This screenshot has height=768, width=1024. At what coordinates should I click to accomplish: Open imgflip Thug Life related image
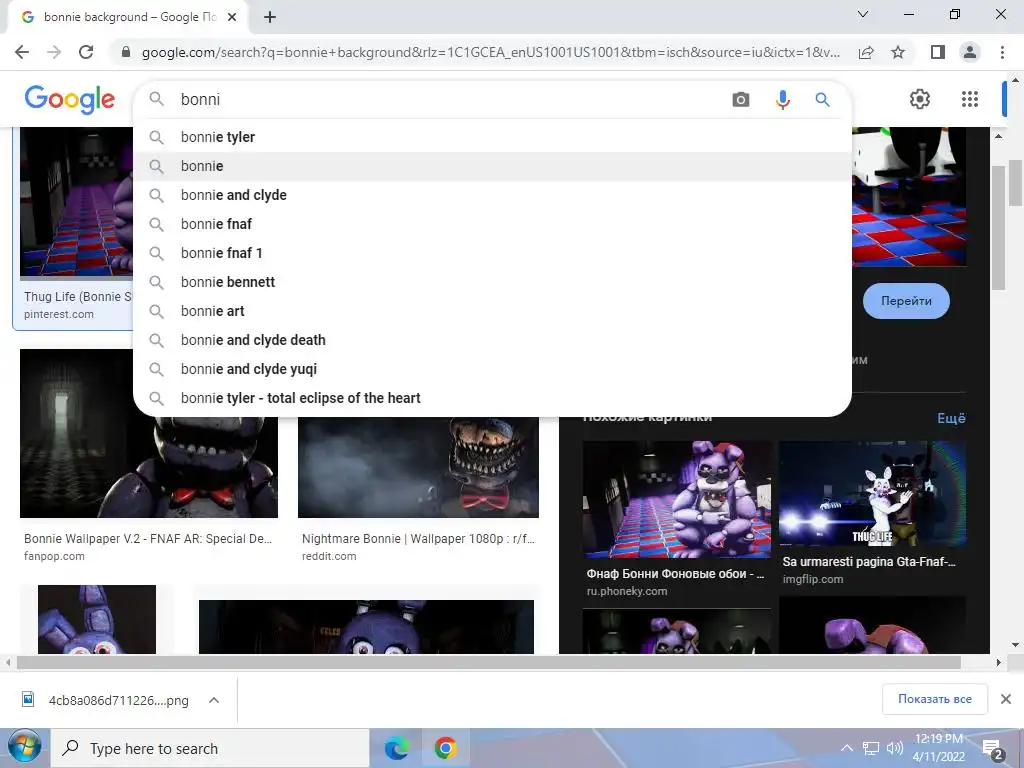(x=872, y=494)
